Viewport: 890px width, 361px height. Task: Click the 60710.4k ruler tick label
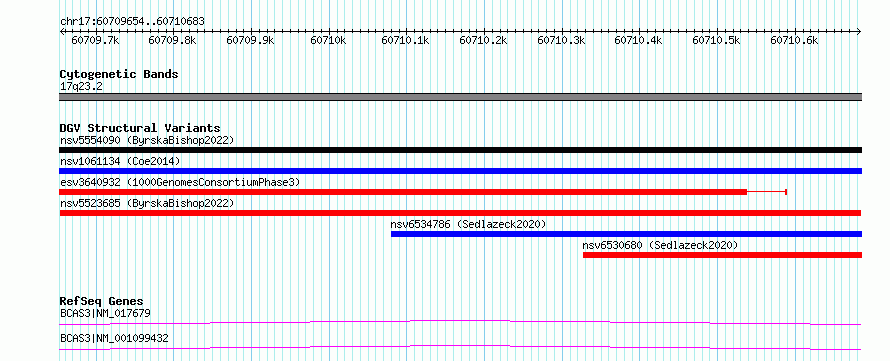click(639, 40)
